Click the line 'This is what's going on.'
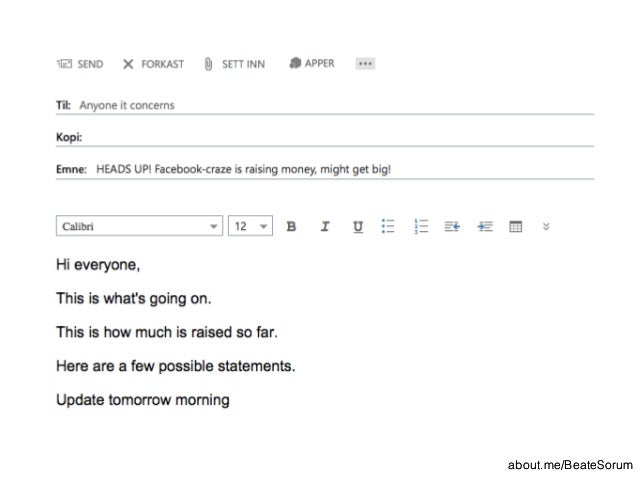Image resolution: width=638 pixels, height=479 pixels. click(x=134, y=299)
